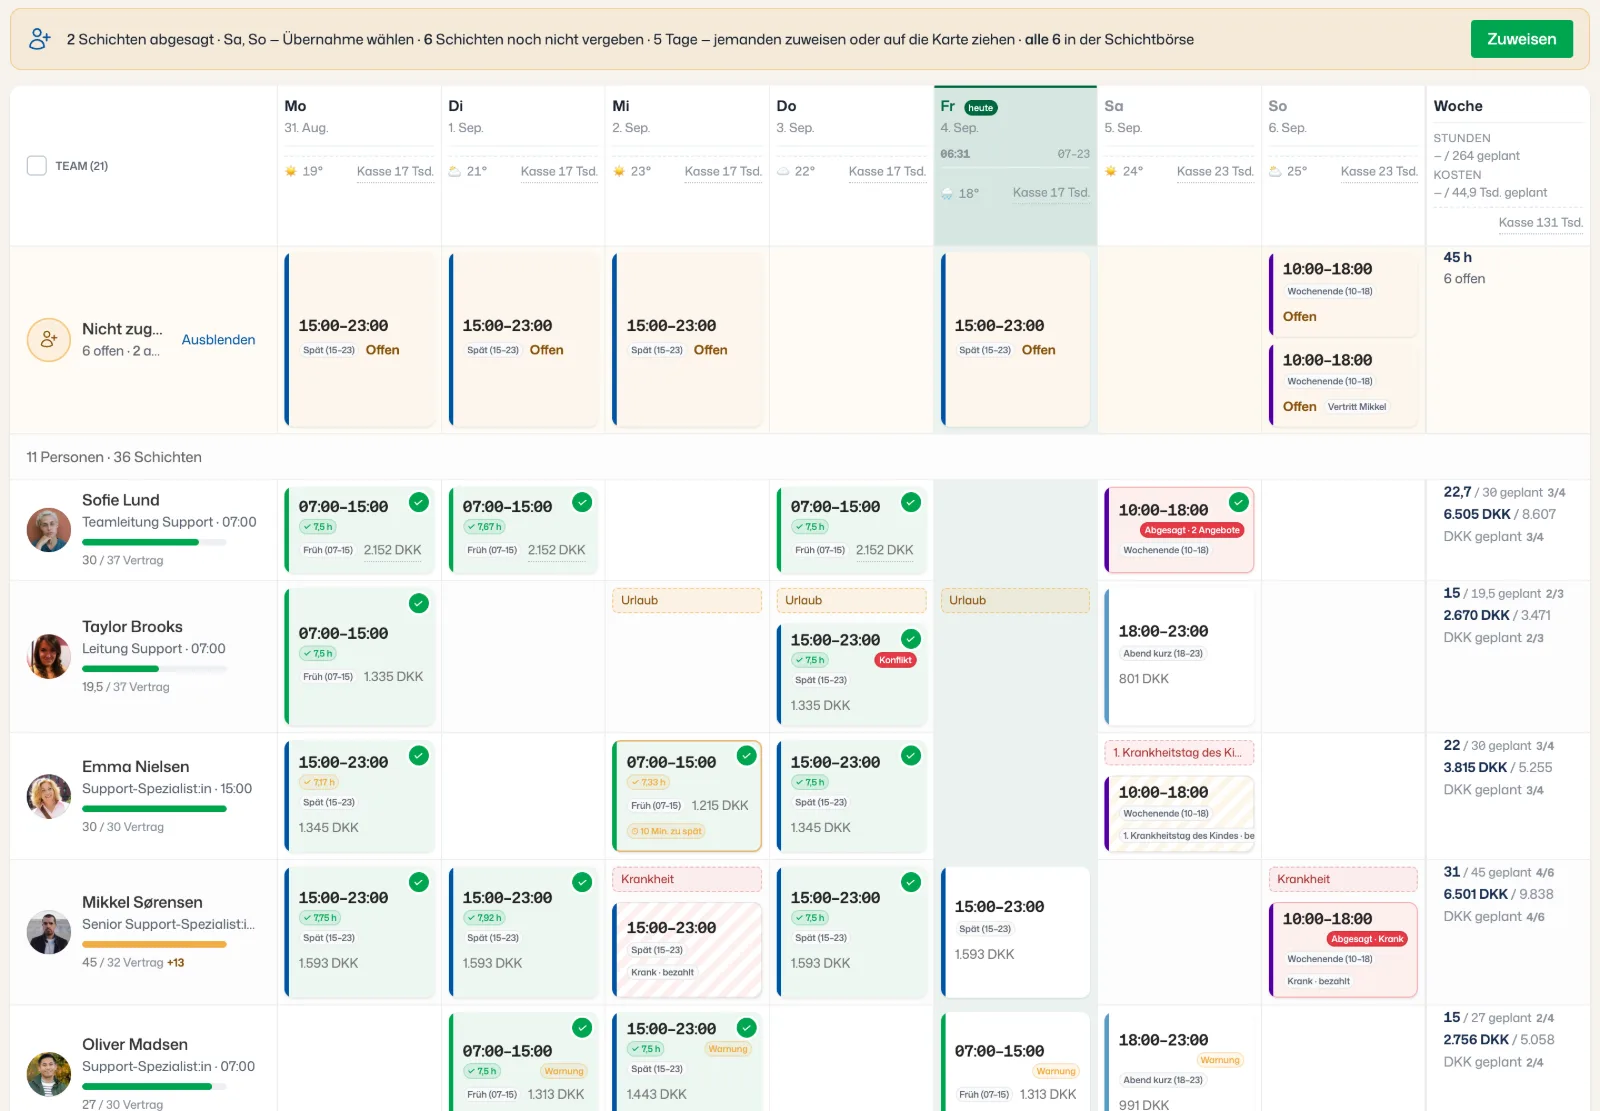Click Mikkel Sørensen's Wednesday Krankheit tag

tap(687, 879)
